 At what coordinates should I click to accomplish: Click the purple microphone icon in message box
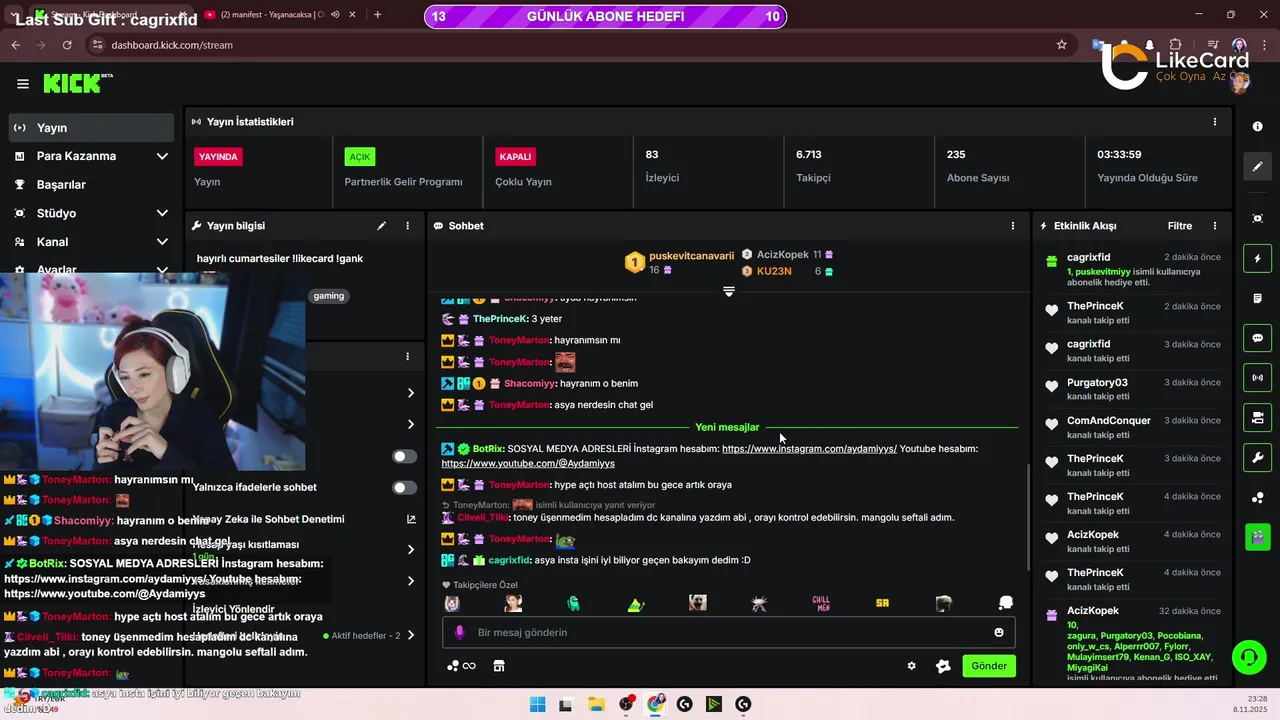click(x=460, y=632)
